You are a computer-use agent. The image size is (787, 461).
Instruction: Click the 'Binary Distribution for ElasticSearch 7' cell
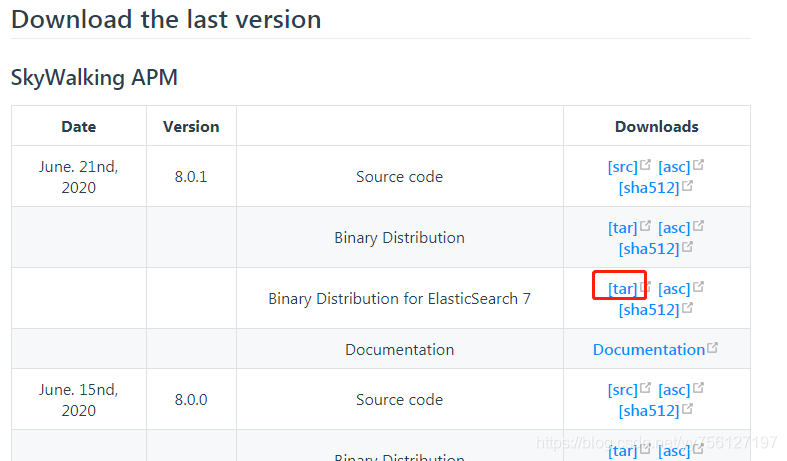pyautogui.click(x=400, y=299)
